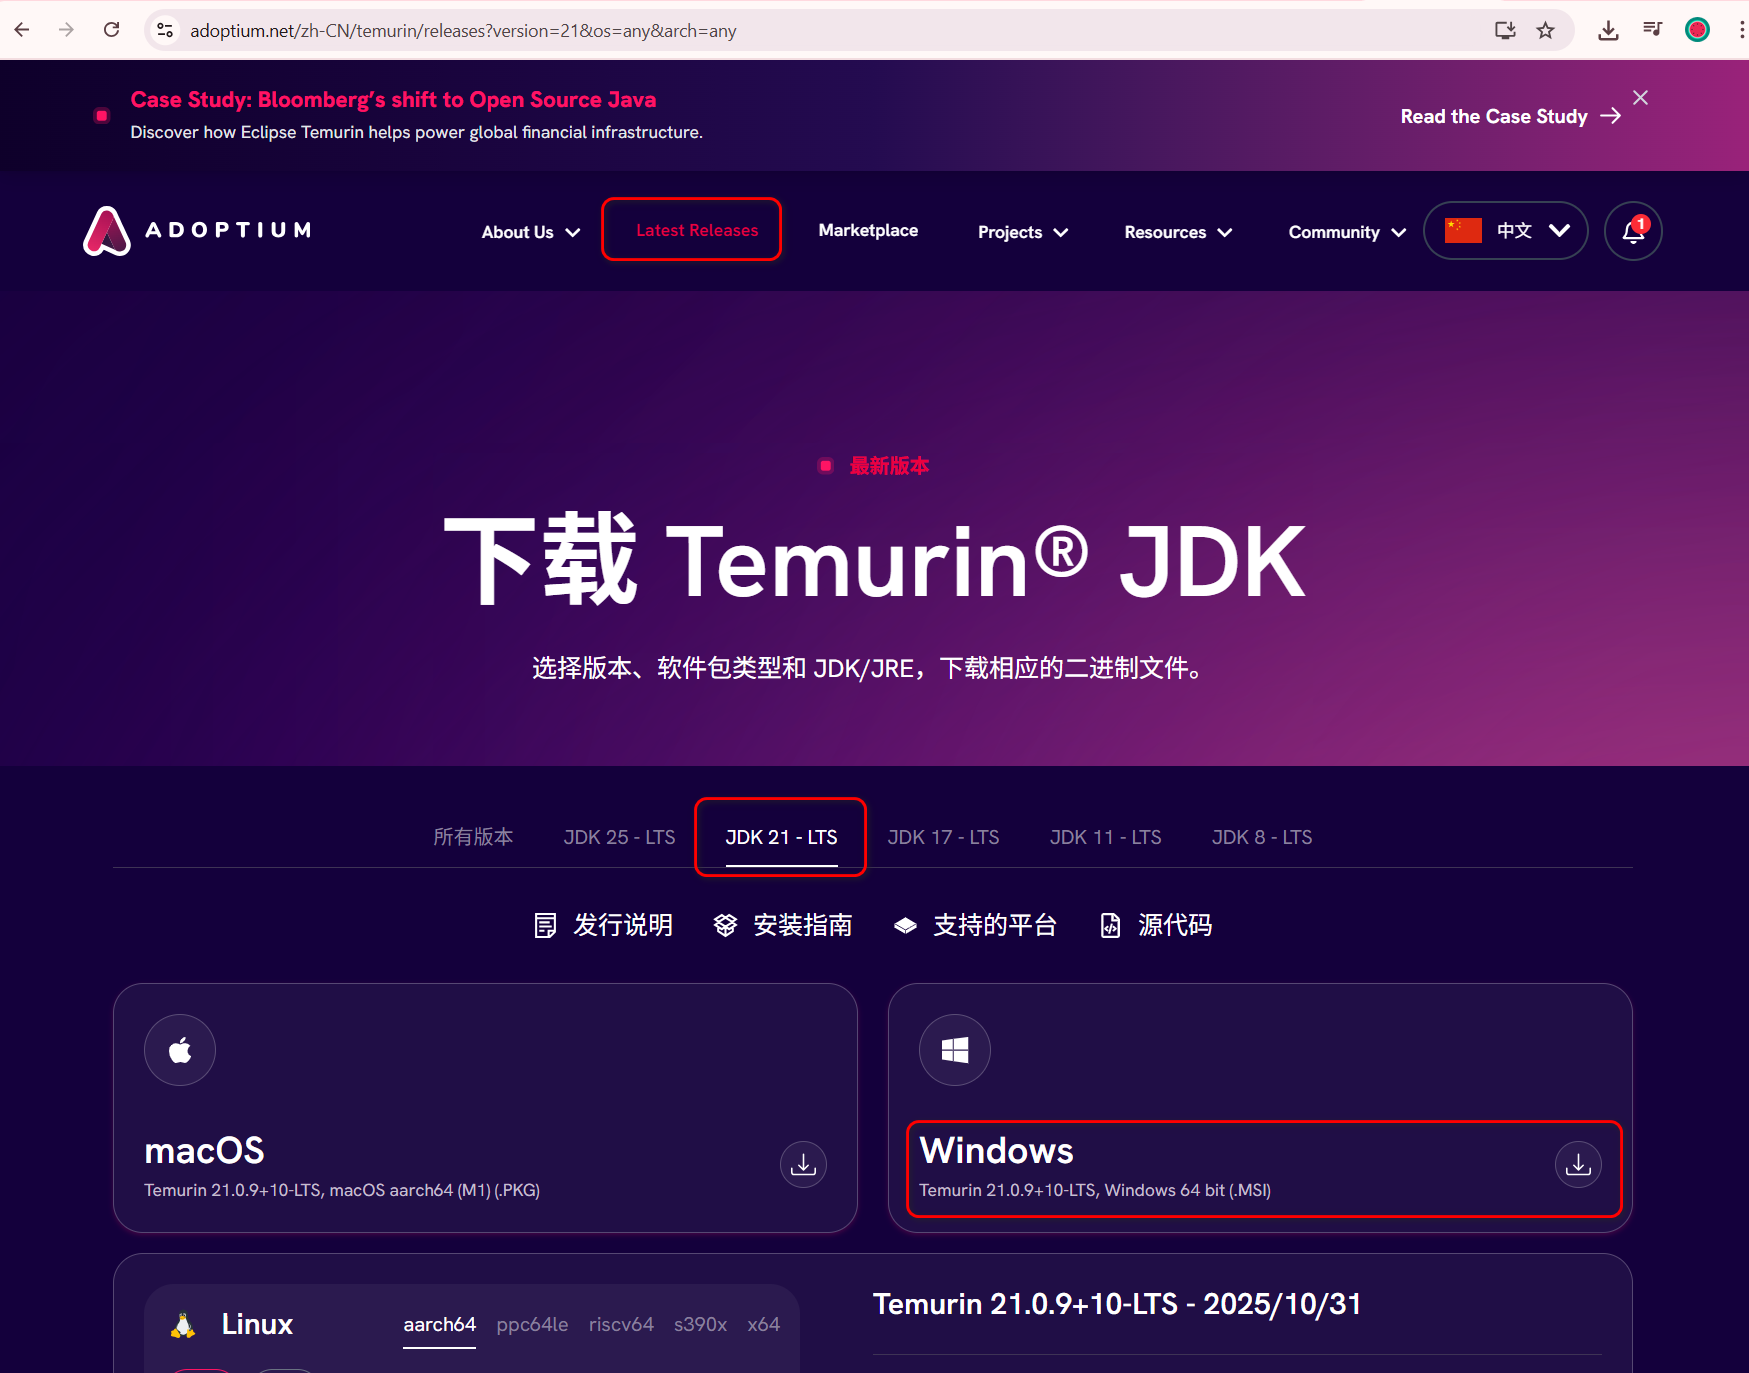The height and width of the screenshot is (1373, 1749).
Task: Click the Temurin 21.0.9+10-LTS - 2025/10/31 heading
Action: [1117, 1304]
